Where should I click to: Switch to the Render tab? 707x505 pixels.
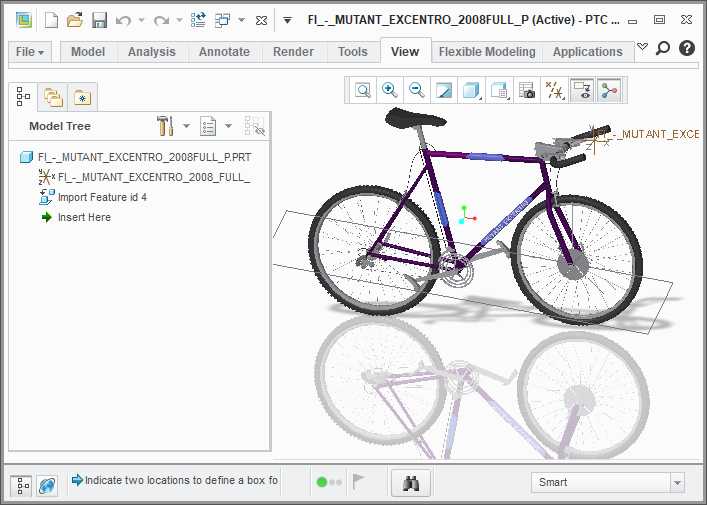293,52
